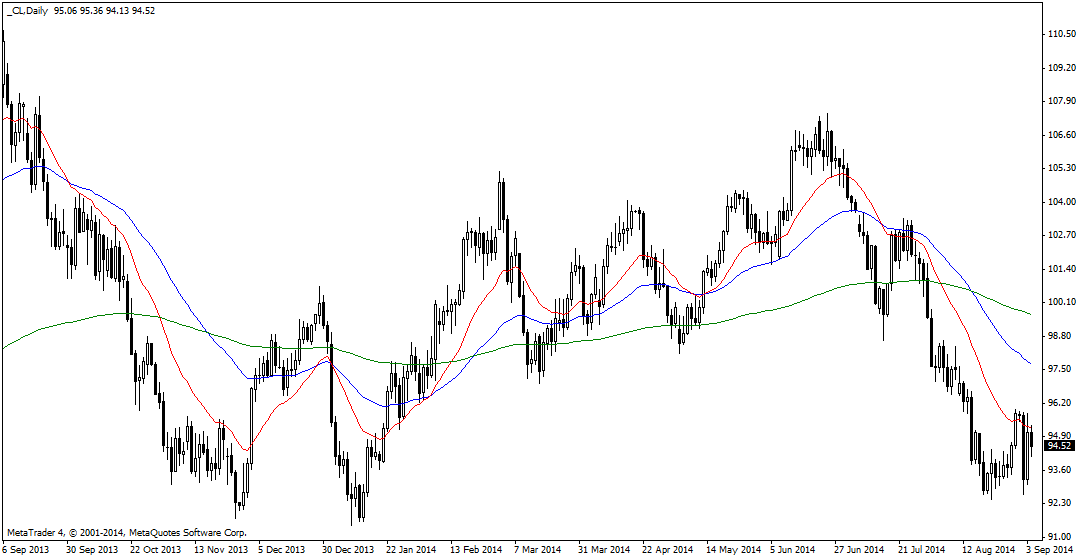Select the 107.90 price level label
The image size is (1082, 558).
pos(1061,101)
